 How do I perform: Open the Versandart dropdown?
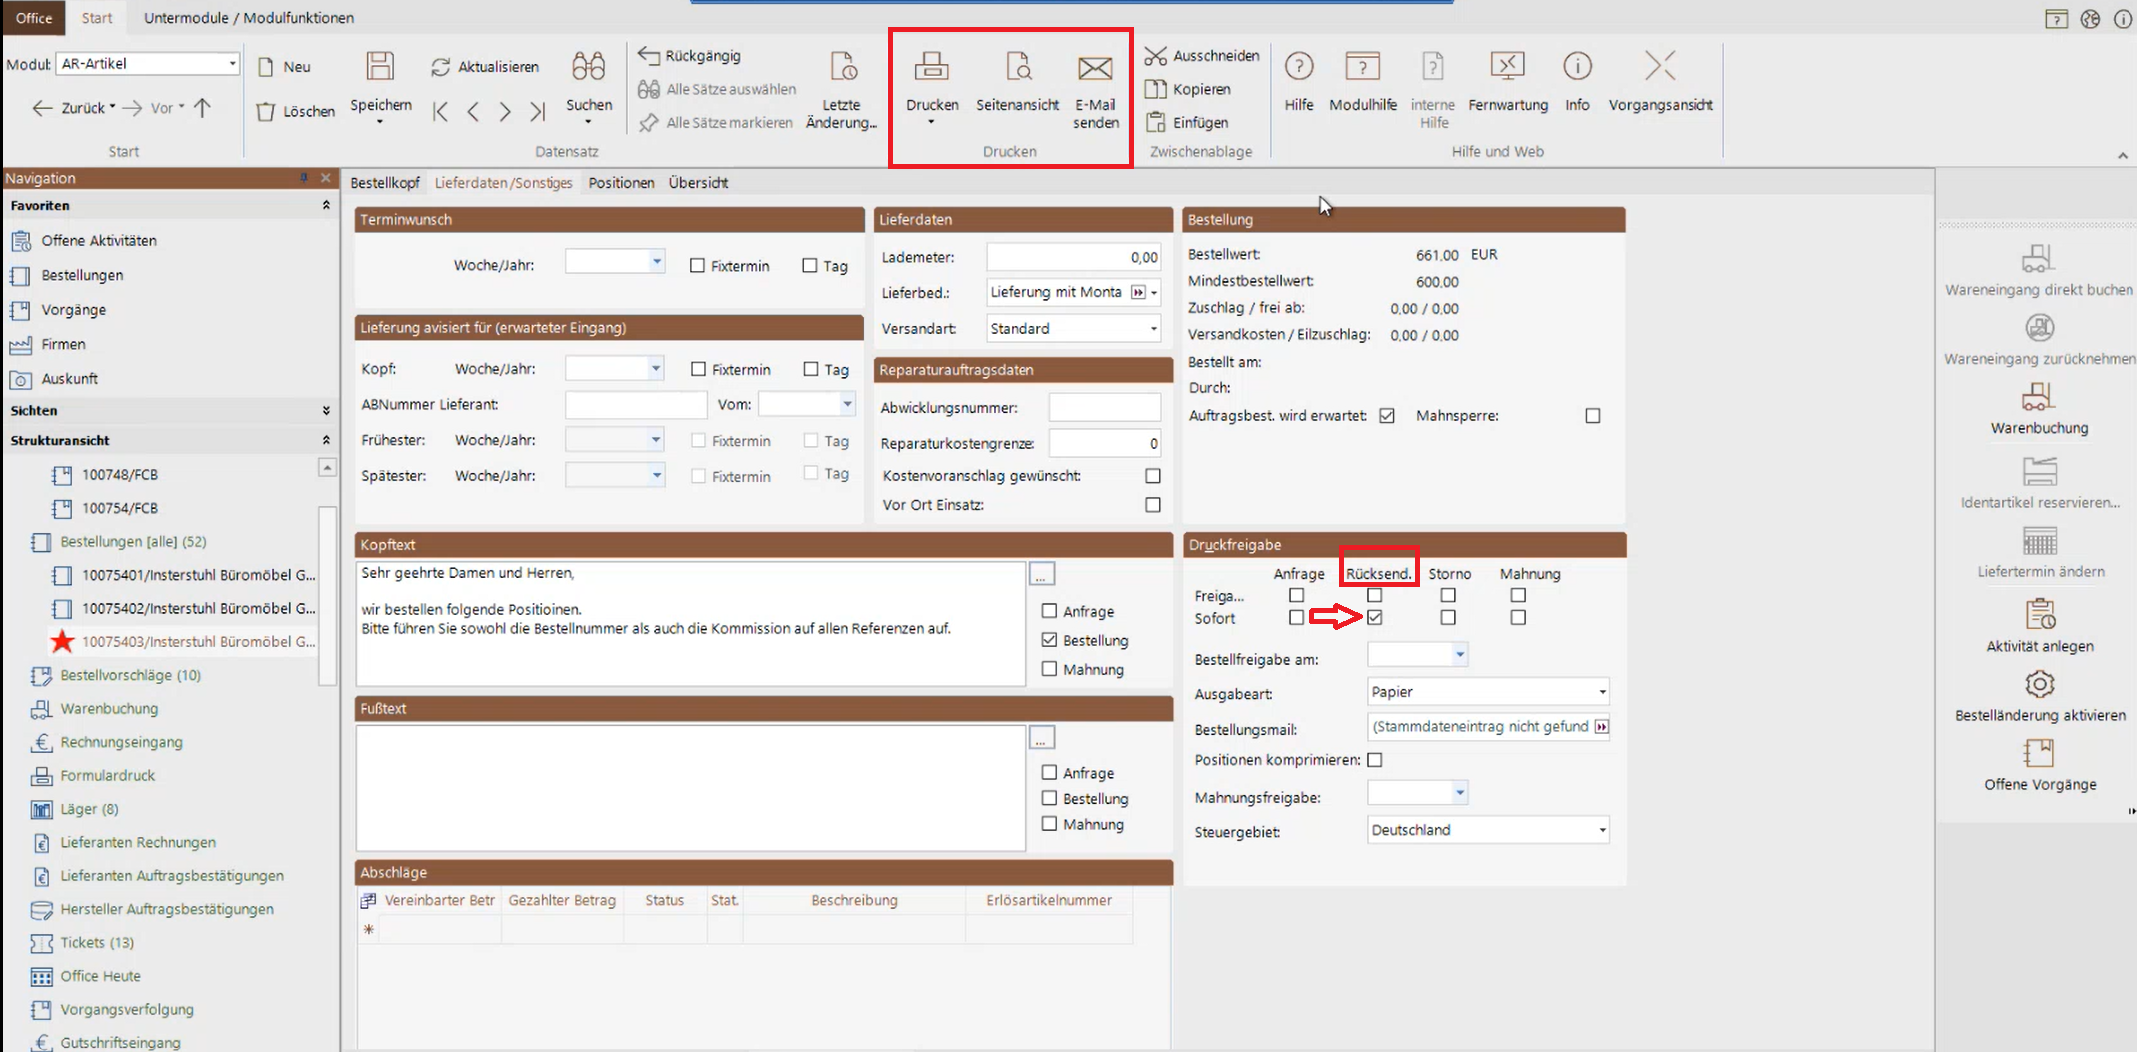point(1153,329)
